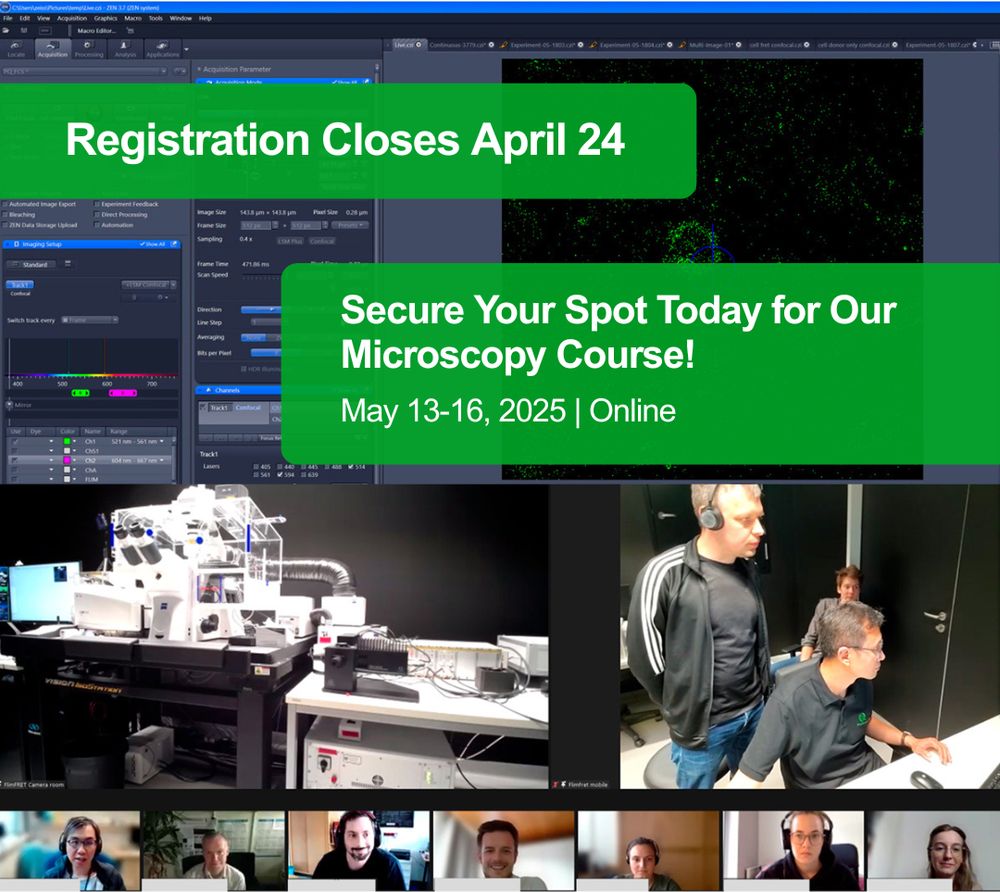
Task: Click the Macro Editor button
Action: (x=96, y=31)
